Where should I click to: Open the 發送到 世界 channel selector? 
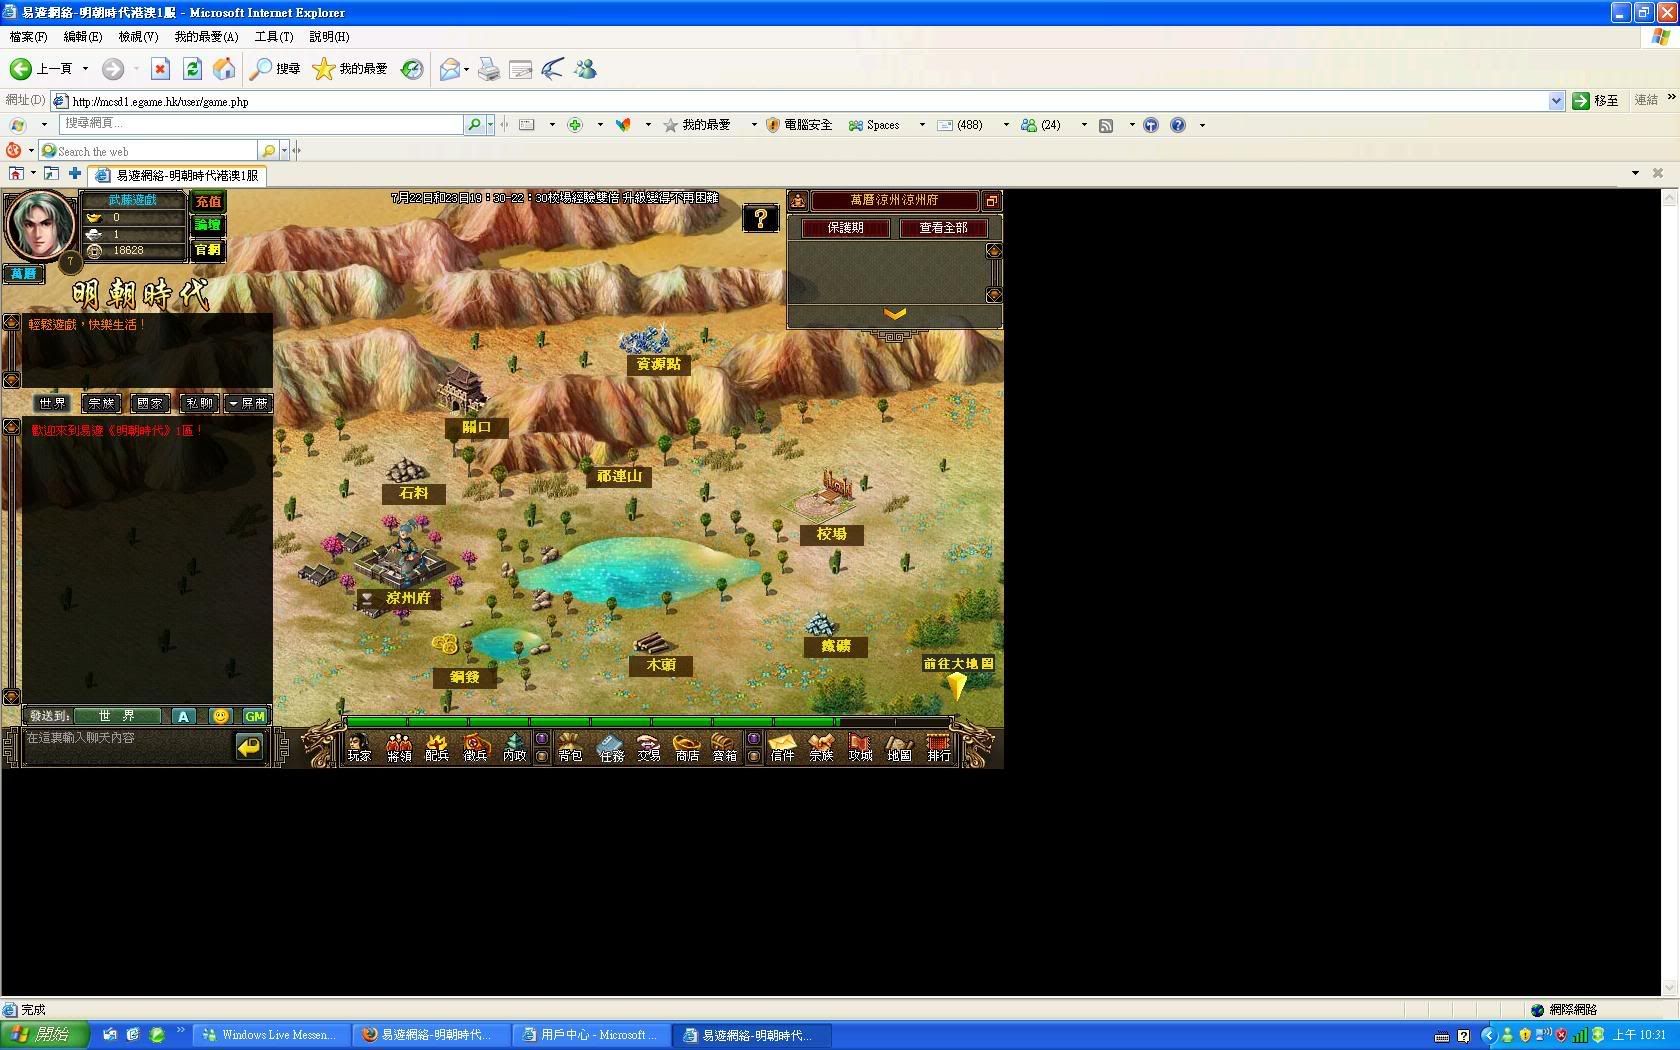click(x=117, y=716)
